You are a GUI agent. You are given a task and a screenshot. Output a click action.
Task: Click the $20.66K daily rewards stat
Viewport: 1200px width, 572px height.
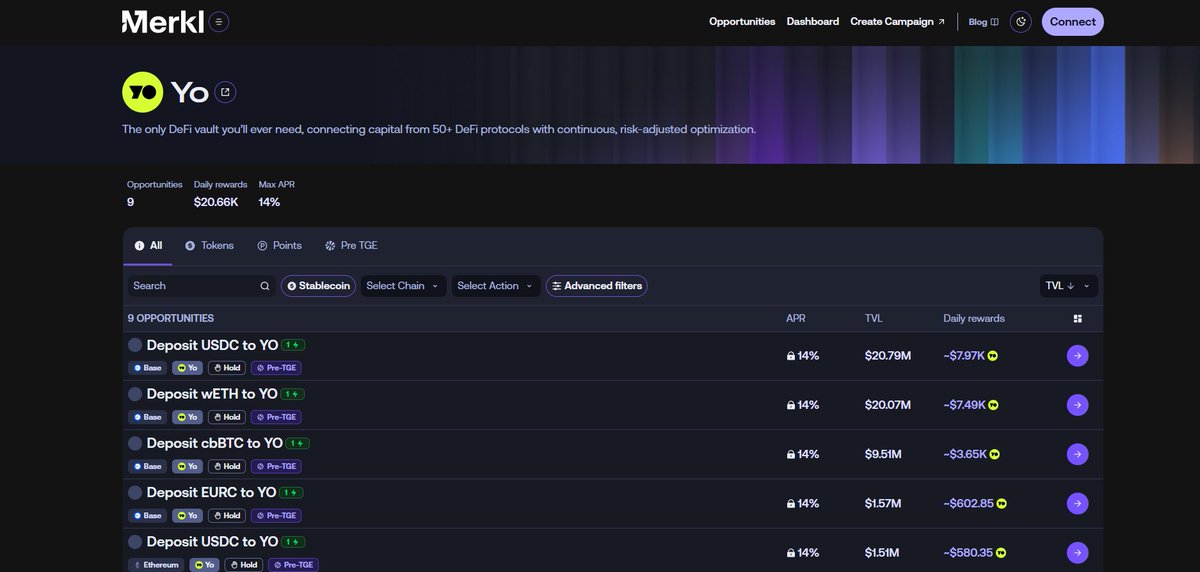[x=216, y=202]
